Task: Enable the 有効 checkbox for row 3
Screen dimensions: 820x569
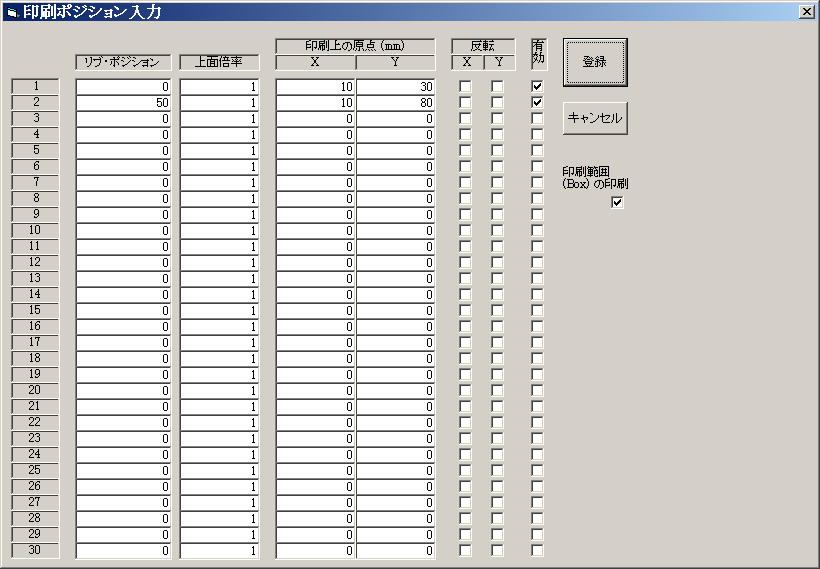Action: 537,119
